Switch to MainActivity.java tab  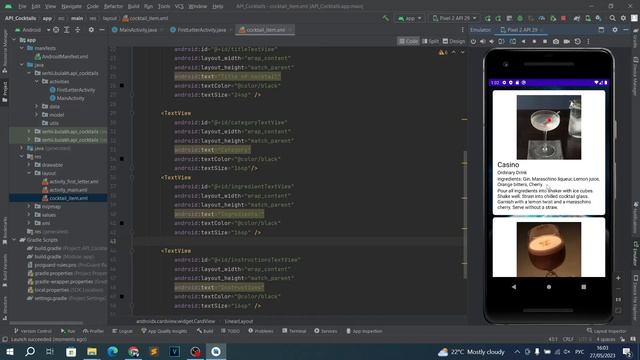click(138, 30)
